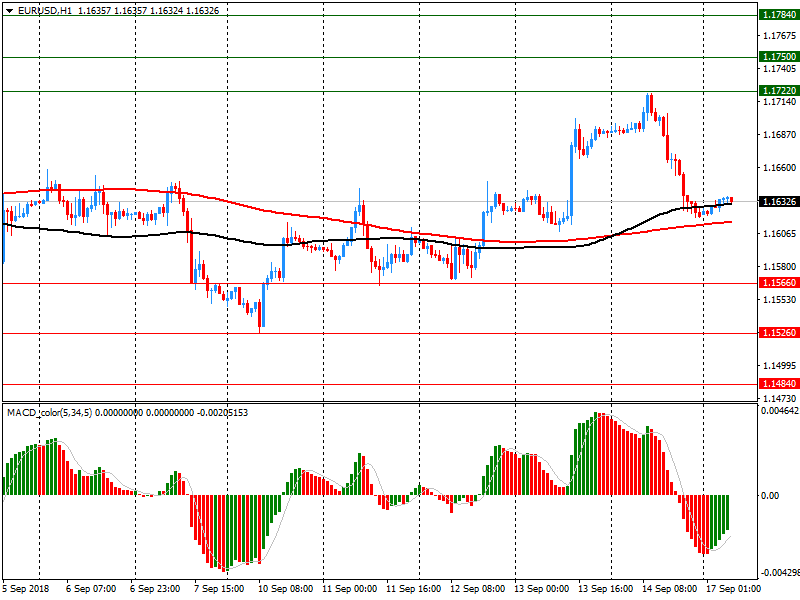This screenshot has width=800, height=600.
Task: Click the 12 Sep 08:00 time axis label
Action: (x=478, y=589)
